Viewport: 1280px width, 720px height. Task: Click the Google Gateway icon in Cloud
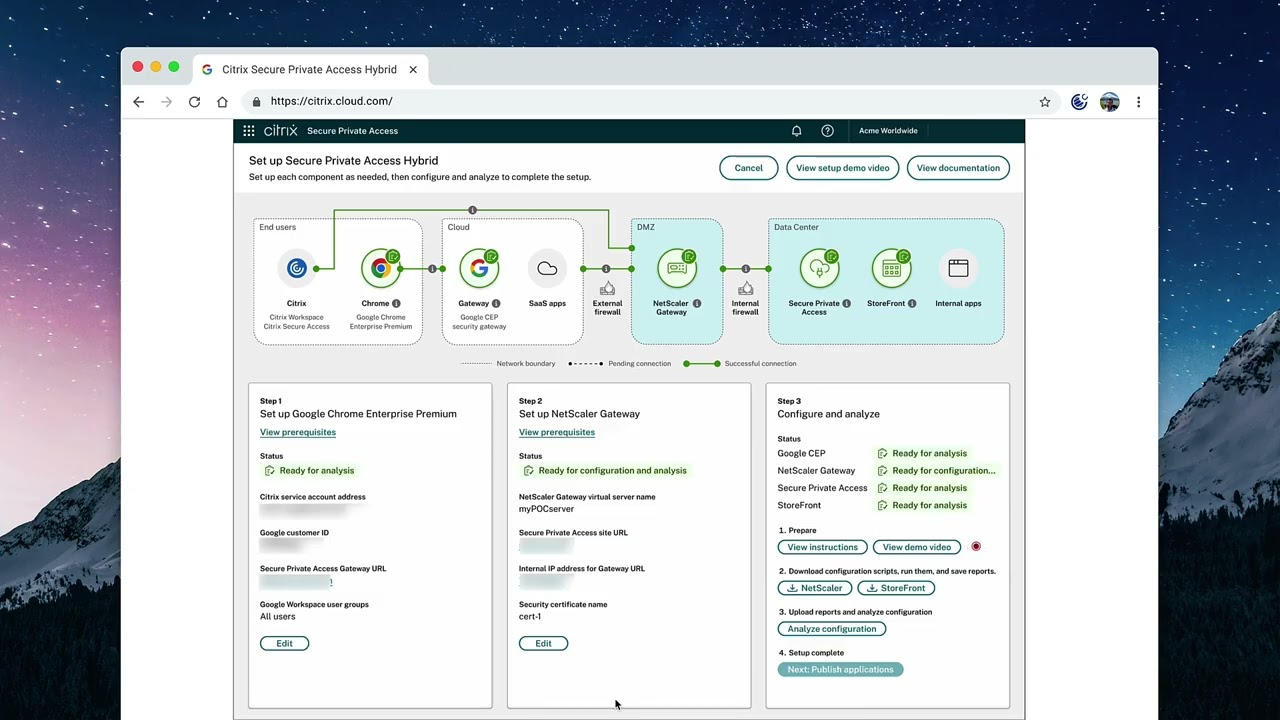[x=479, y=268]
